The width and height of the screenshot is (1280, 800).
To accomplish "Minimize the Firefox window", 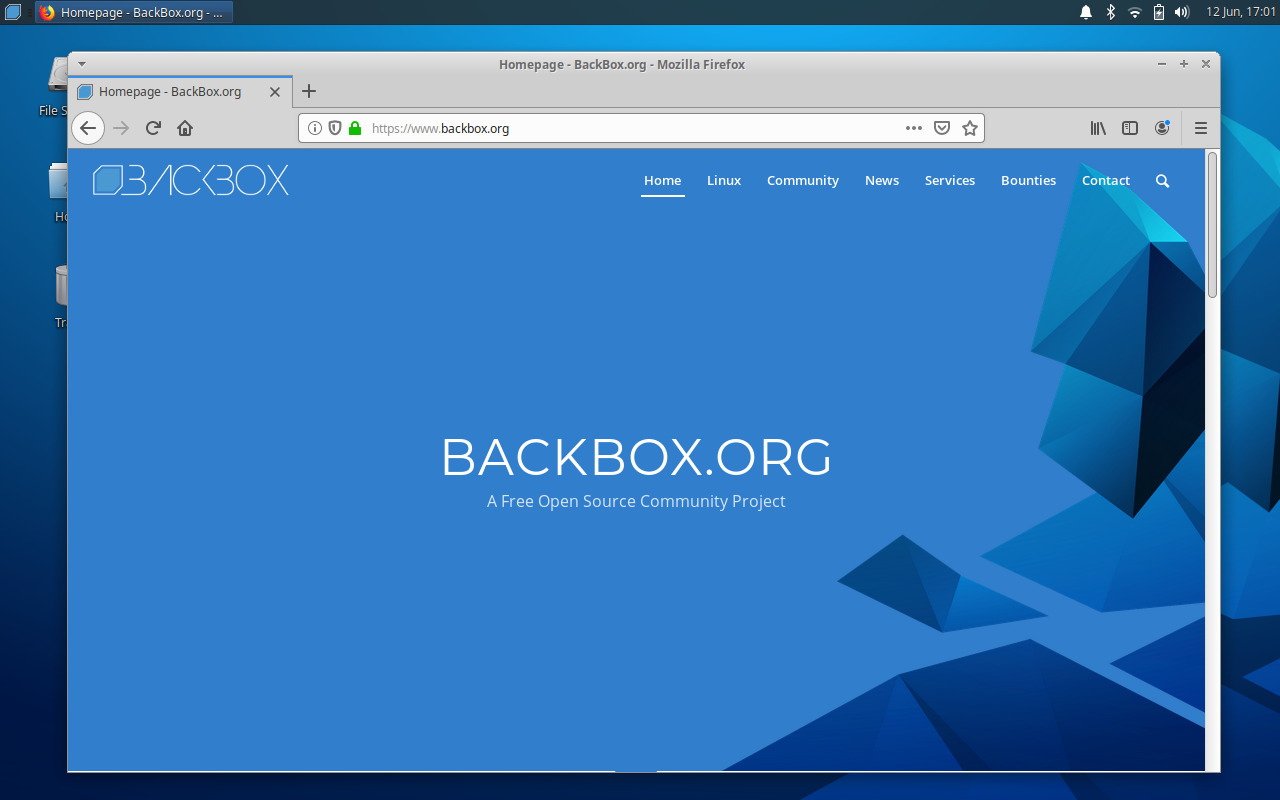I will click(x=1162, y=64).
